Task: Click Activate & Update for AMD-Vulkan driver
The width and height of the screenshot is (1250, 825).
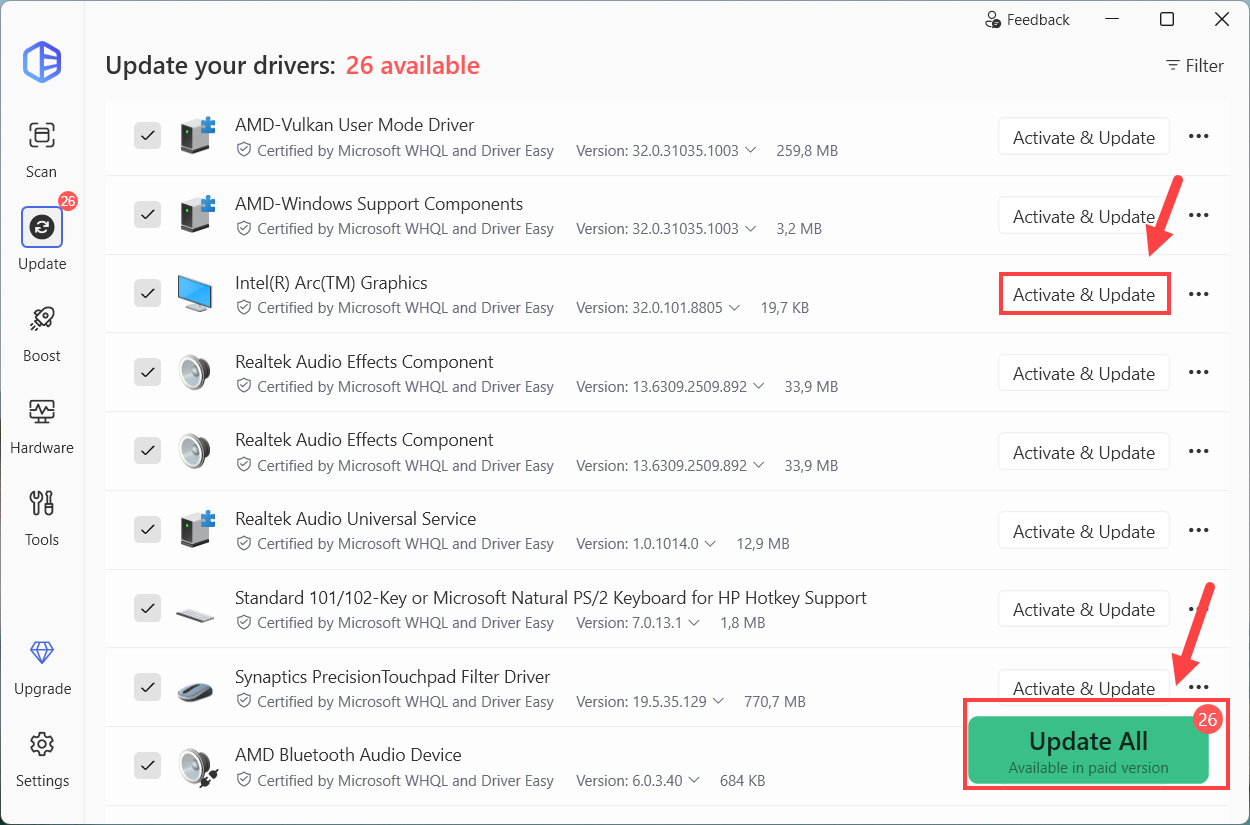Action: pos(1084,137)
